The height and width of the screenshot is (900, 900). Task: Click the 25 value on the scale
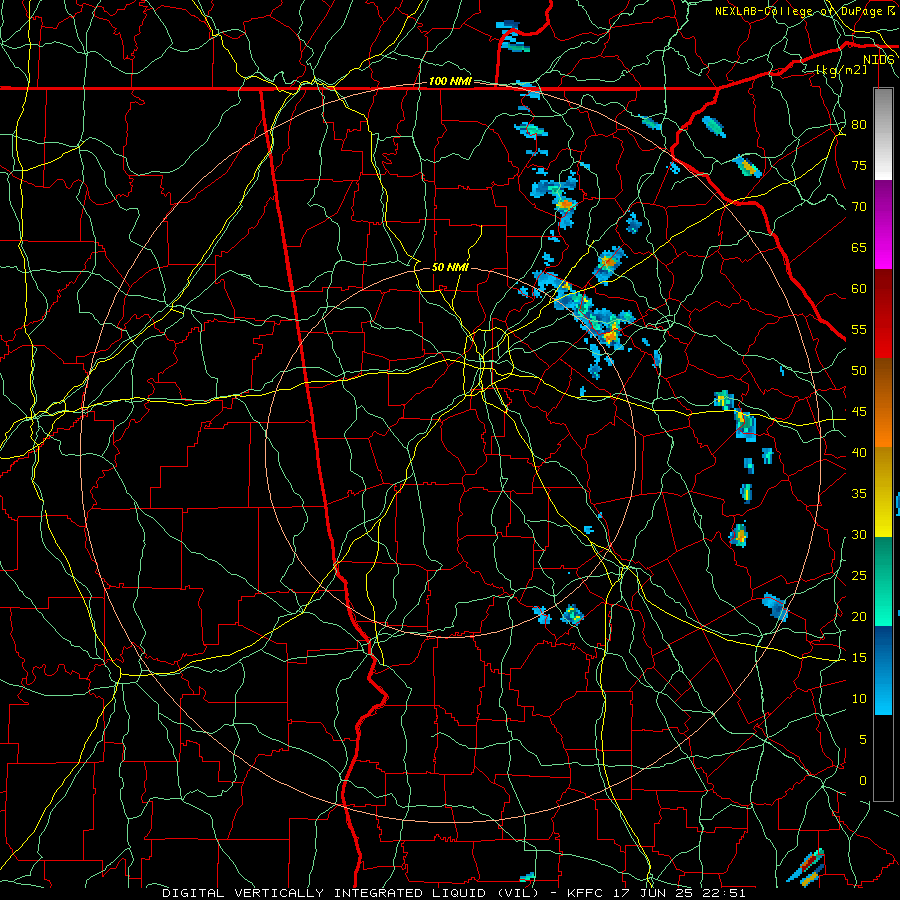click(859, 576)
